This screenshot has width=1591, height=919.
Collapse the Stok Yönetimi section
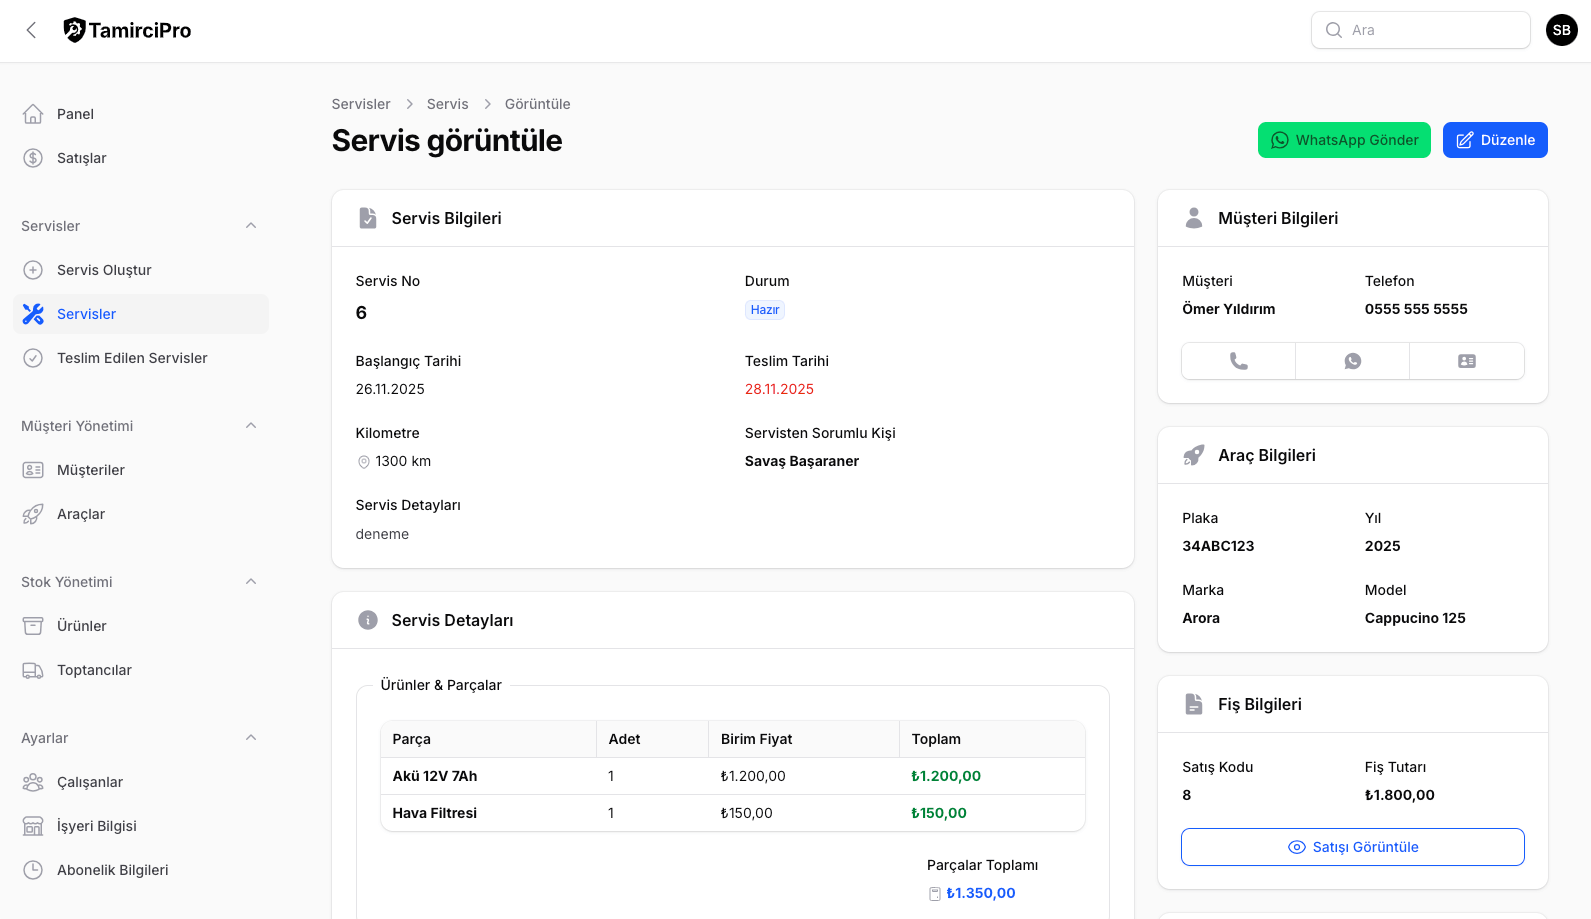coord(251,582)
